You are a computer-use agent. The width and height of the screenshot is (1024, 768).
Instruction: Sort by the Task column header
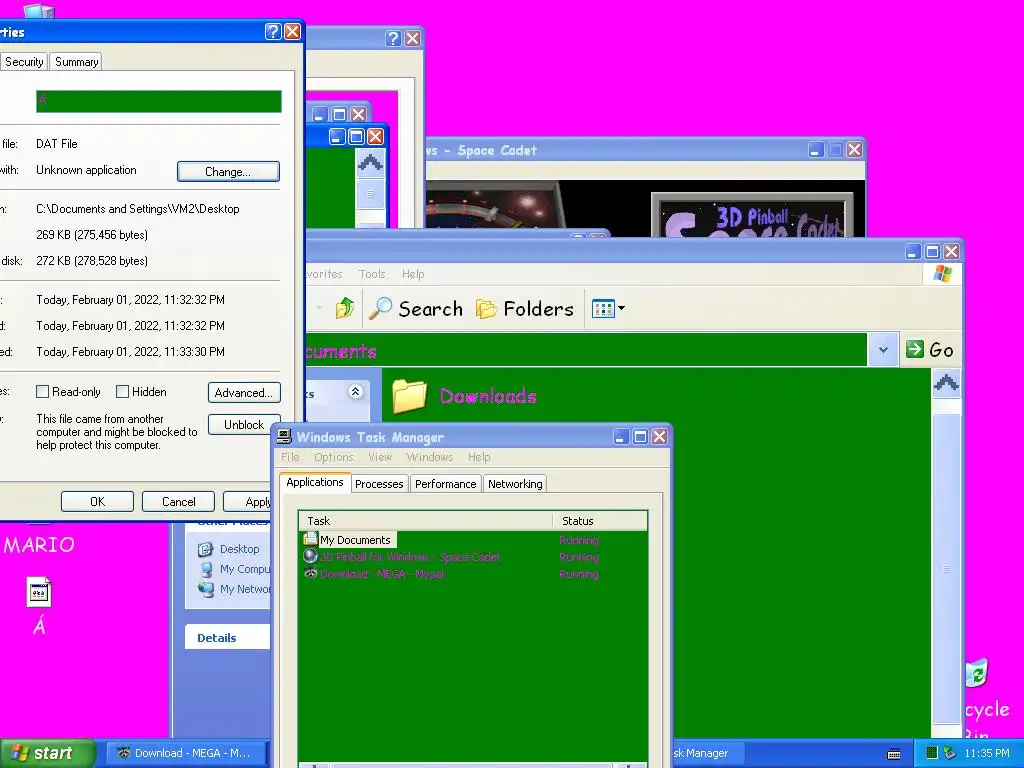pyautogui.click(x=426, y=520)
